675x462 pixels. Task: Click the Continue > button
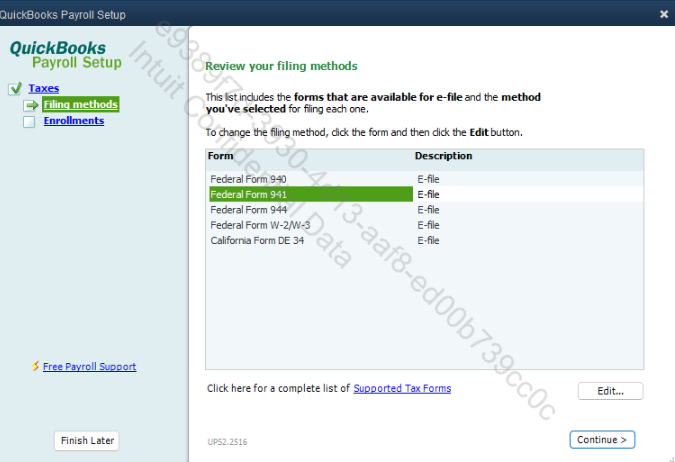click(602, 440)
